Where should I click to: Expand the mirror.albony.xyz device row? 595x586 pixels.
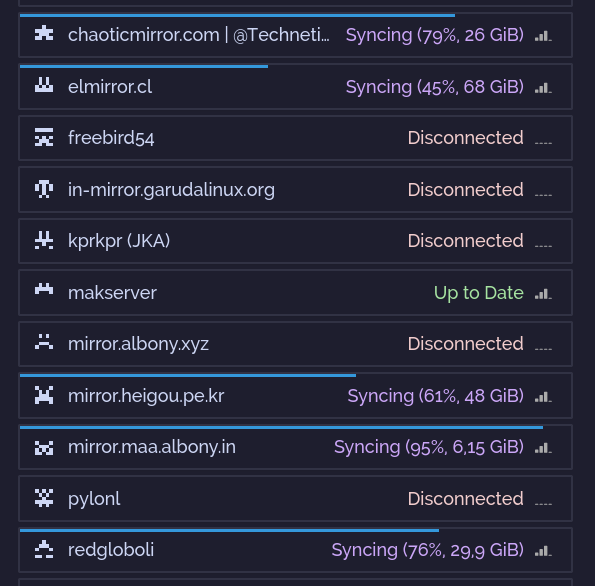click(x=295, y=344)
